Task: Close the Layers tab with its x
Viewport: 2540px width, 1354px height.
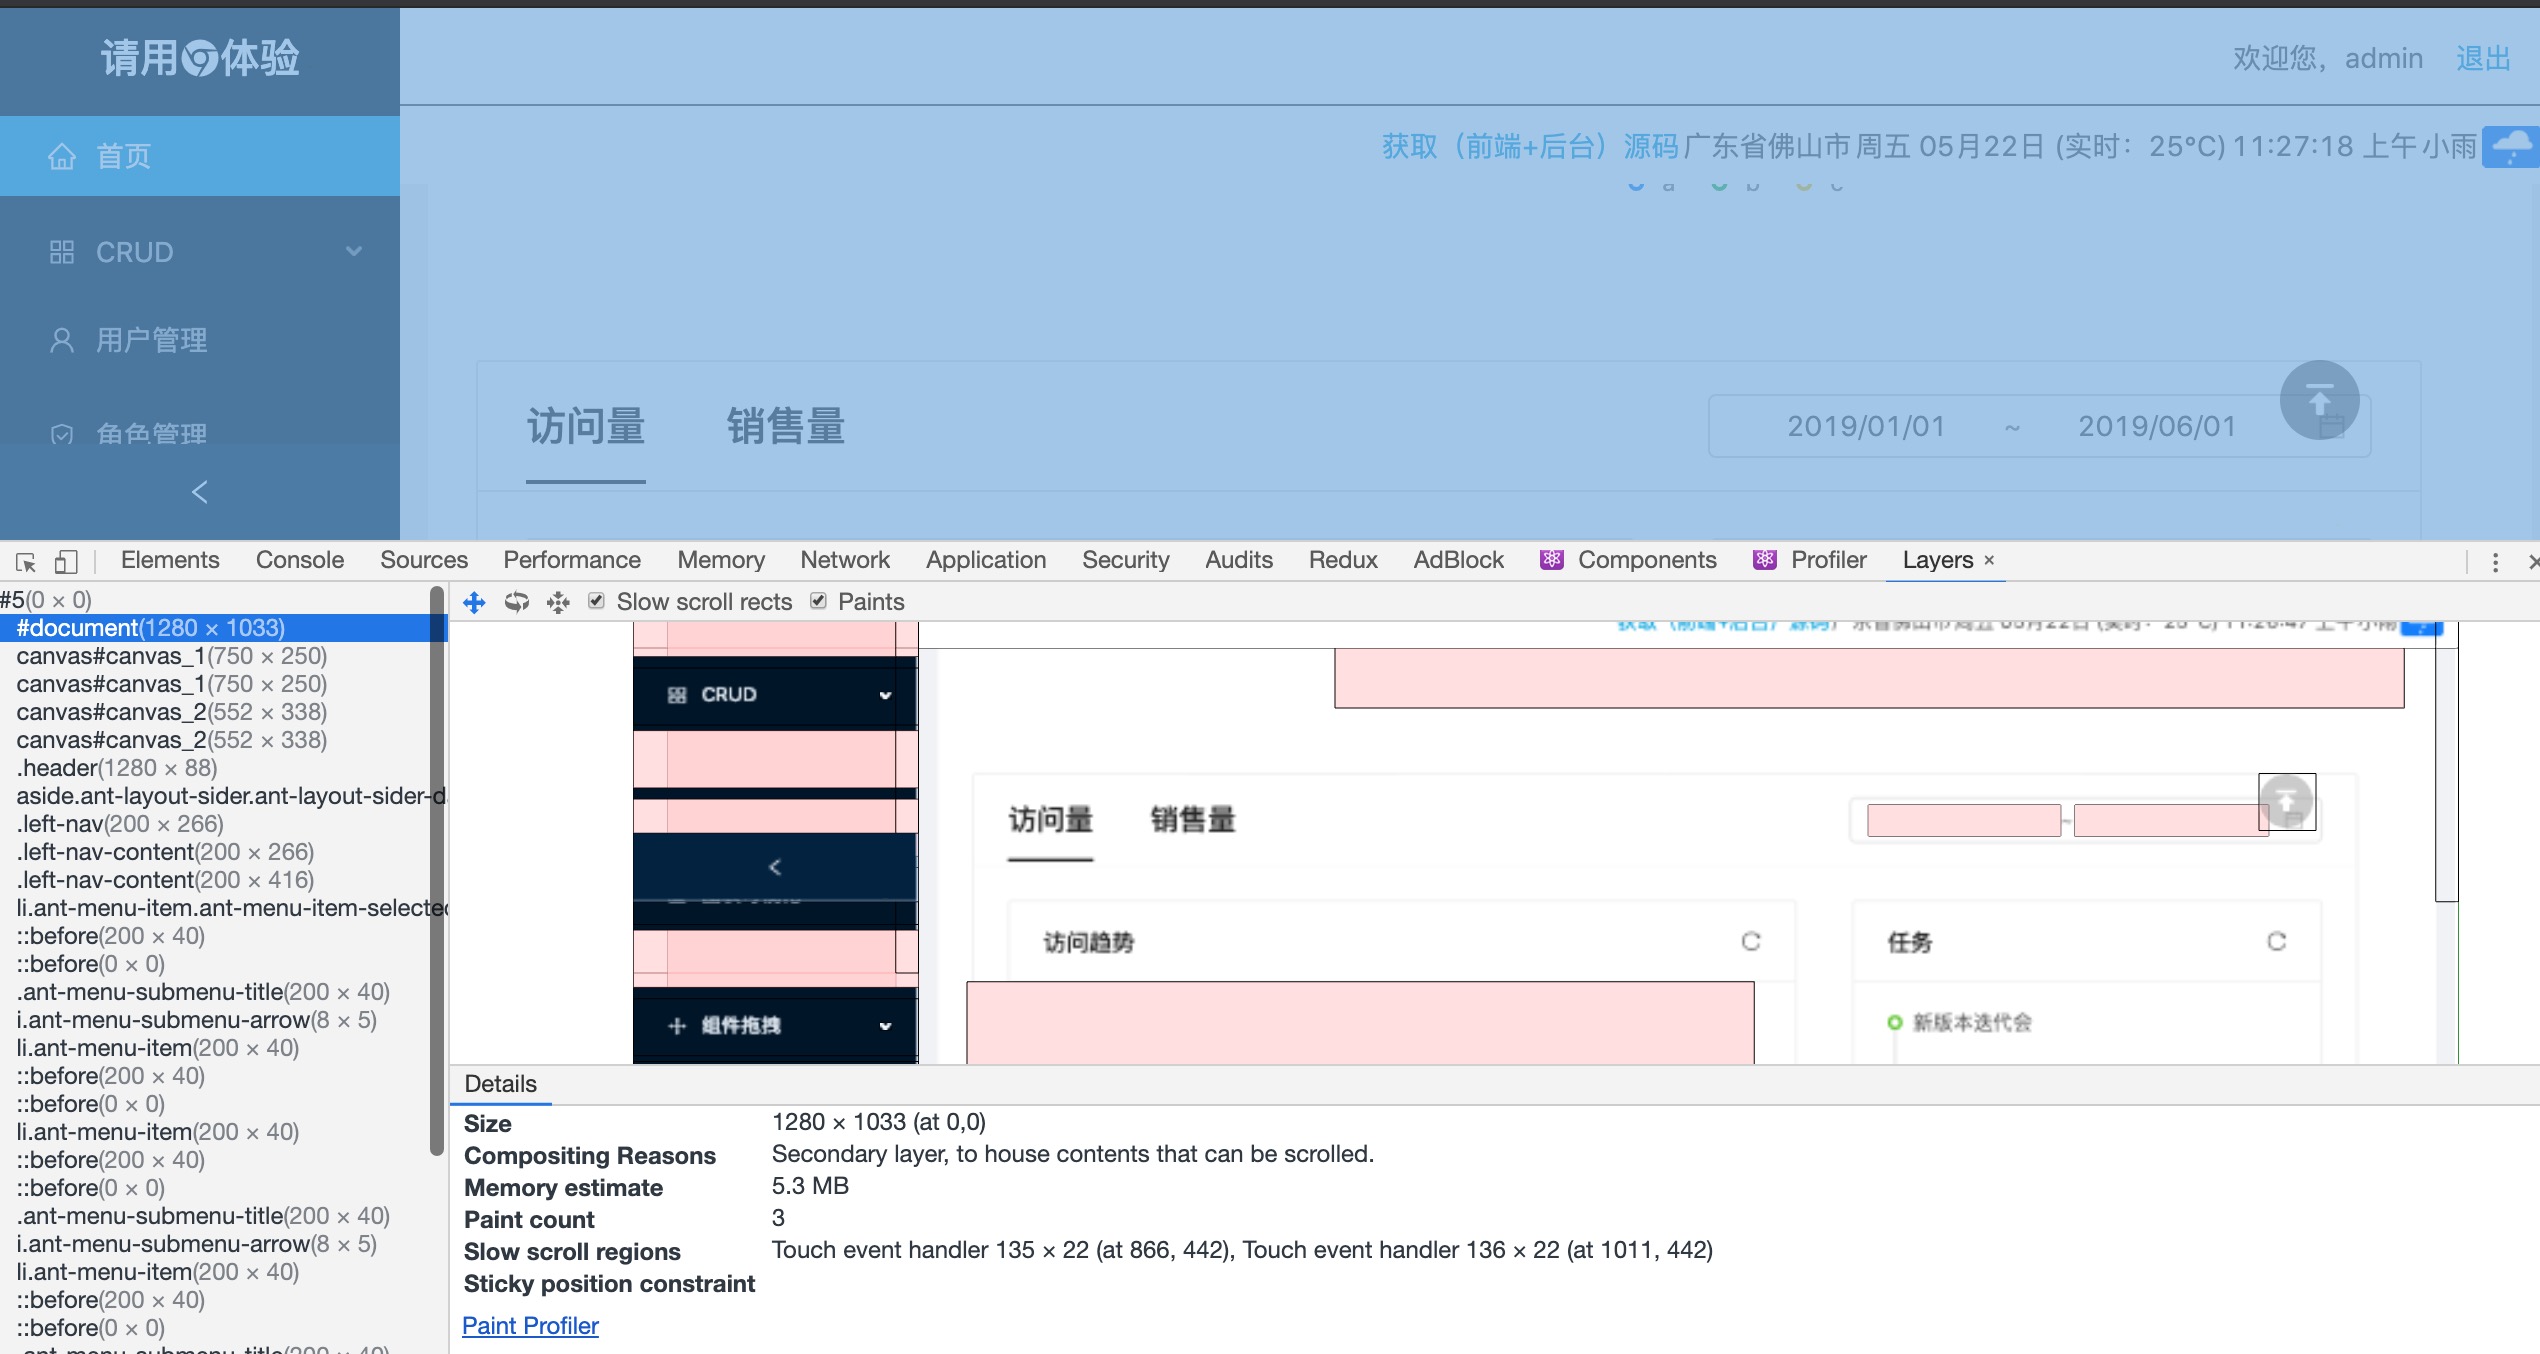Action: click(1989, 560)
